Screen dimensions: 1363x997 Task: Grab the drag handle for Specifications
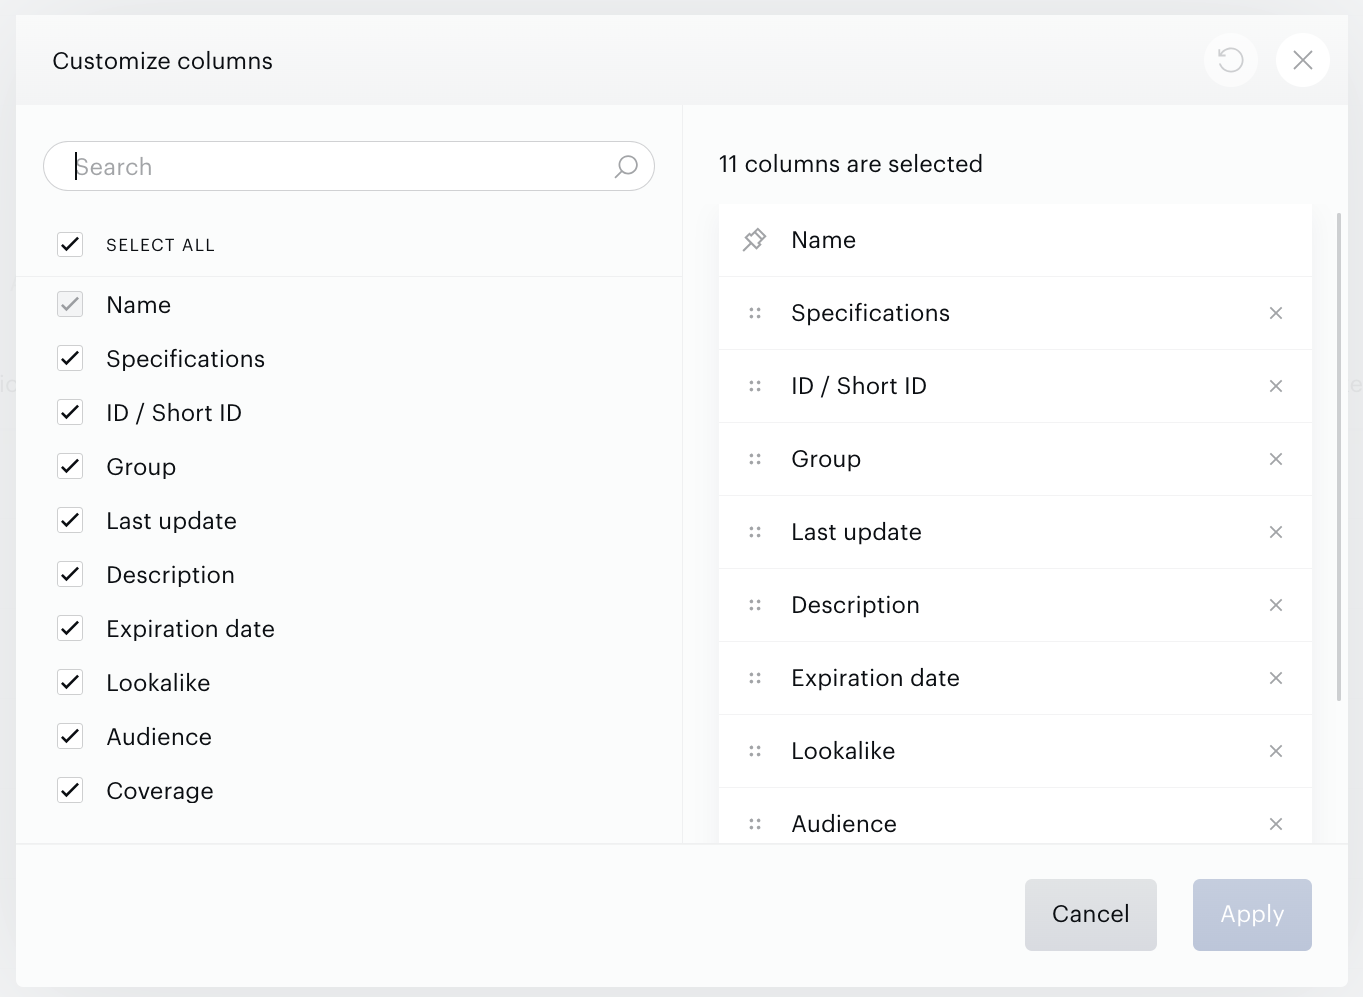pos(755,313)
